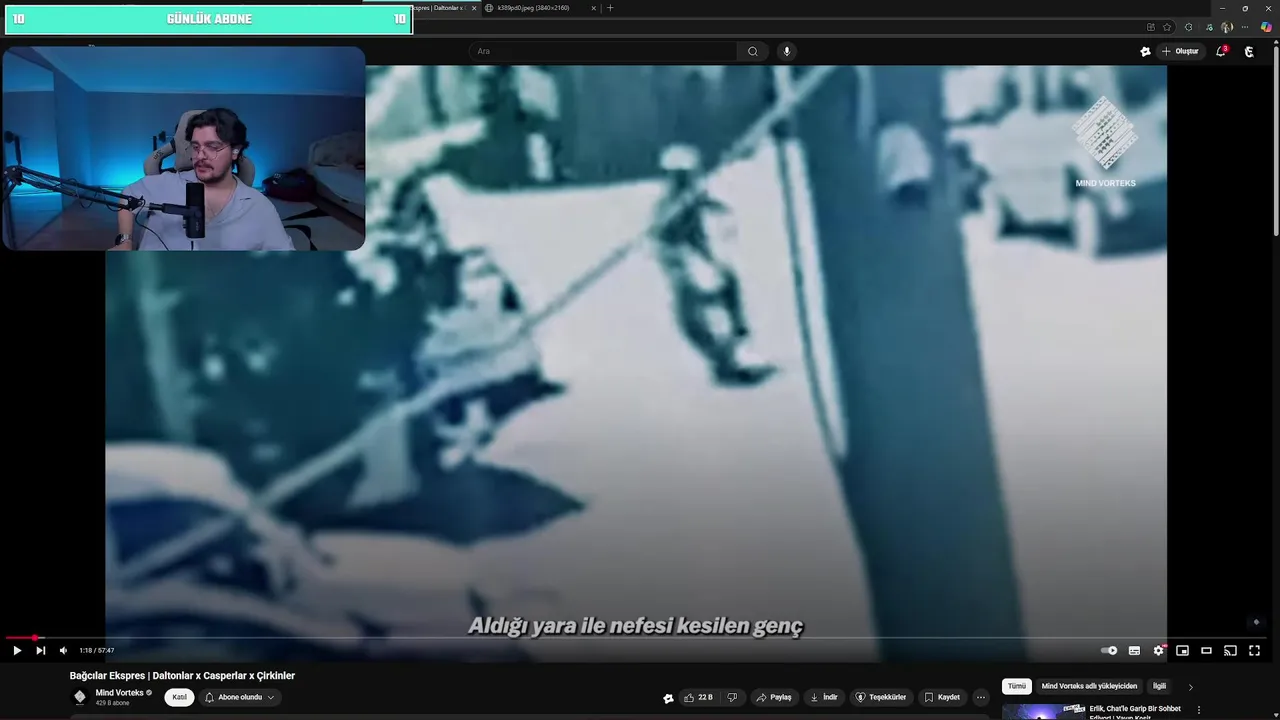
Task: Click the 'İndir' download button
Action: 824,697
